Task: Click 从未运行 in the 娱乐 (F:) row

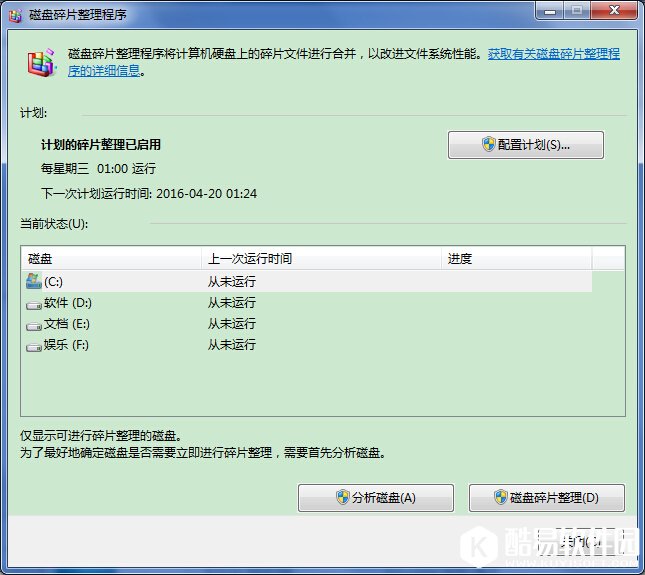Action: tap(232, 345)
